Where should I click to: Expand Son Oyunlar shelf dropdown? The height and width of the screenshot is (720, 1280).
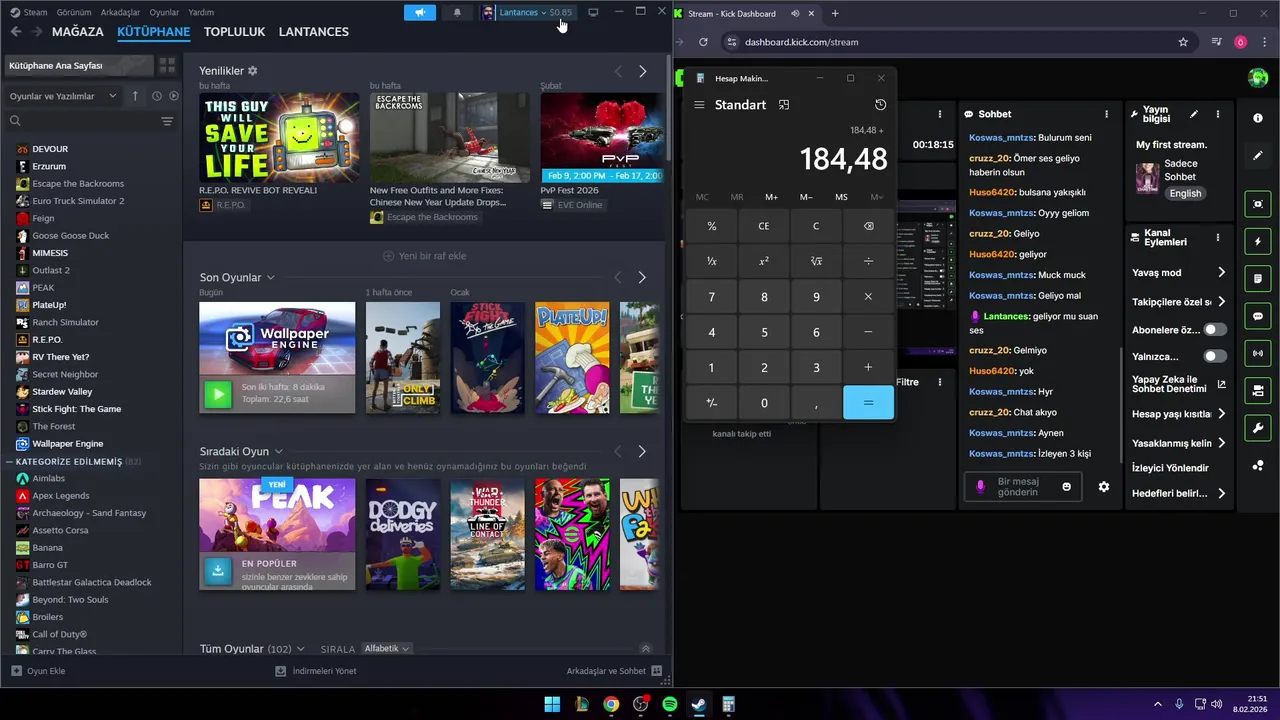(x=270, y=277)
